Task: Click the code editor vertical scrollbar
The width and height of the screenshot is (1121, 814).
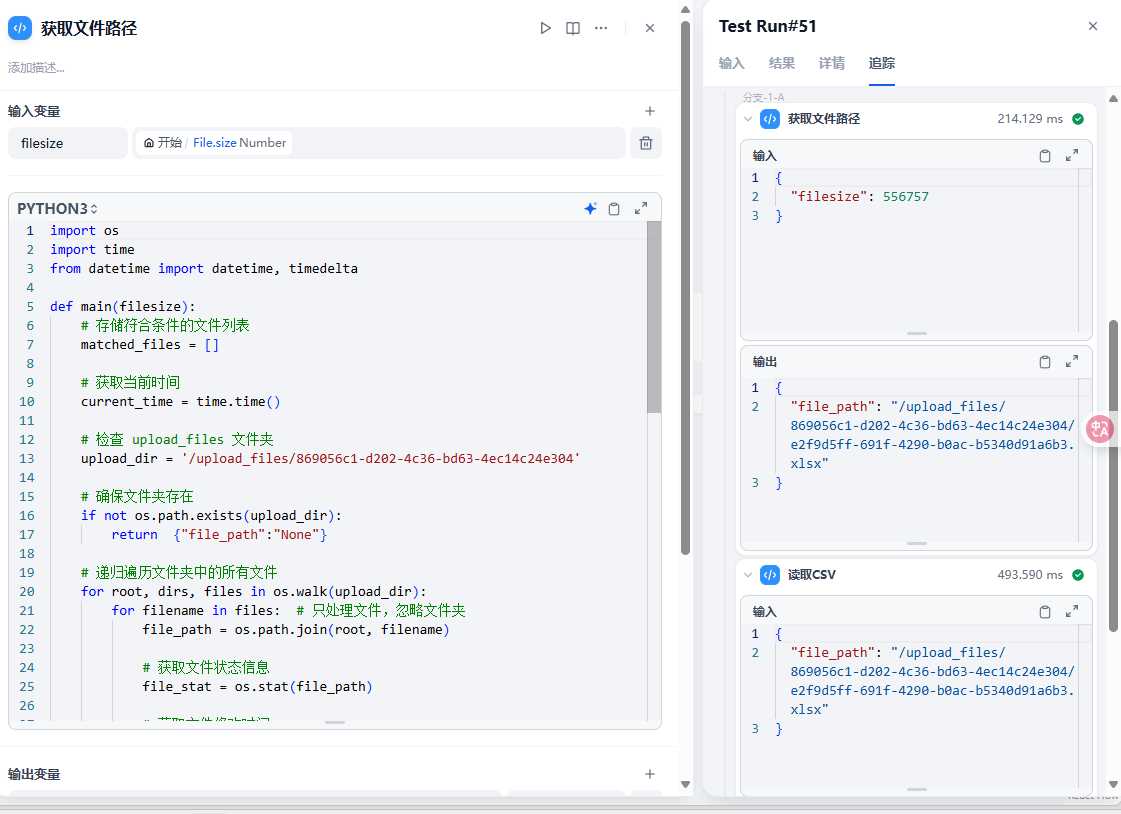Action: pyautogui.click(x=654, y=317)
